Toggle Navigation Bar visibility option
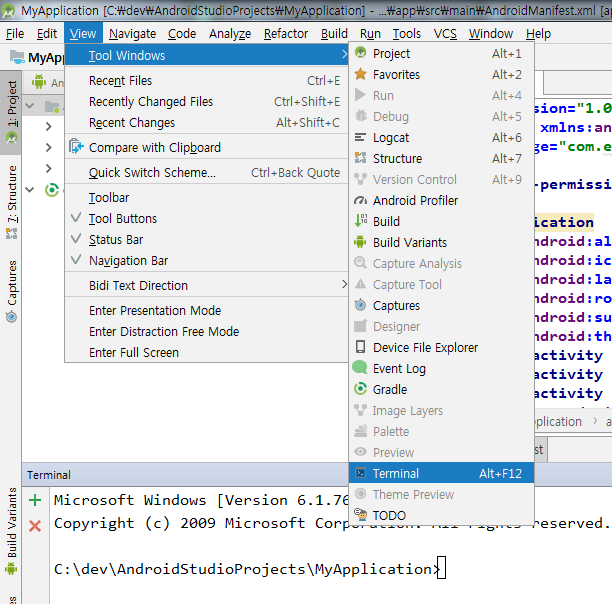 (128, 261)
